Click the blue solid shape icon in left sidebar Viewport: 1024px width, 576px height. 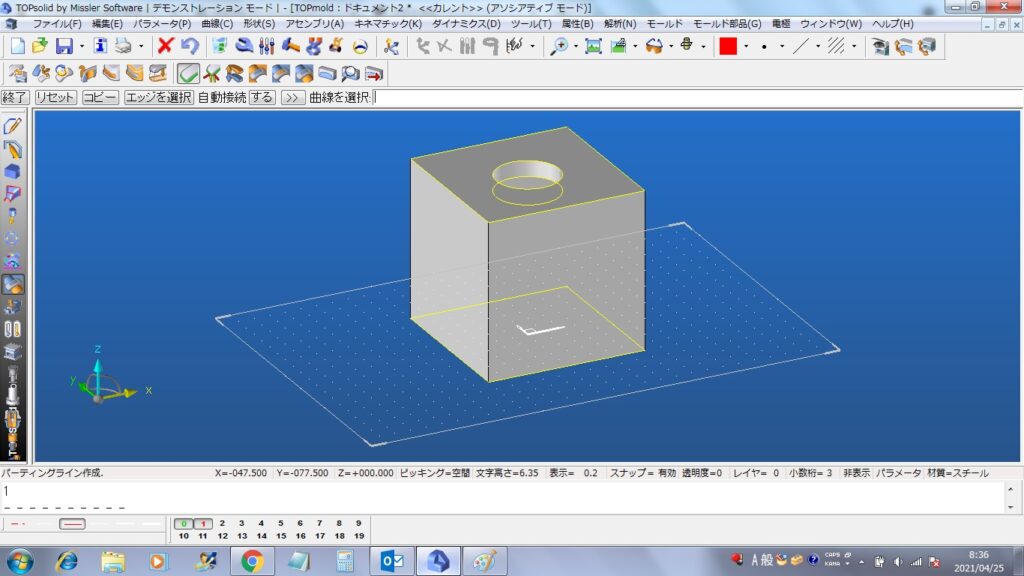coord(12,171)
